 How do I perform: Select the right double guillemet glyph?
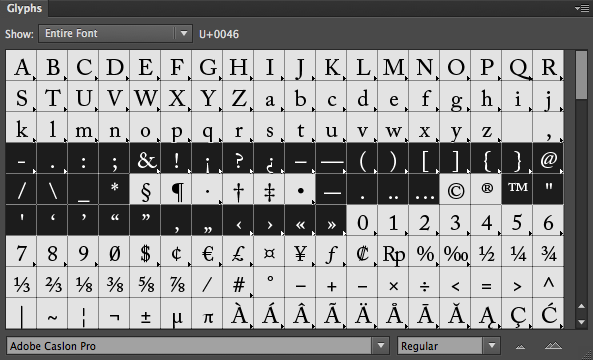point(331,220)
